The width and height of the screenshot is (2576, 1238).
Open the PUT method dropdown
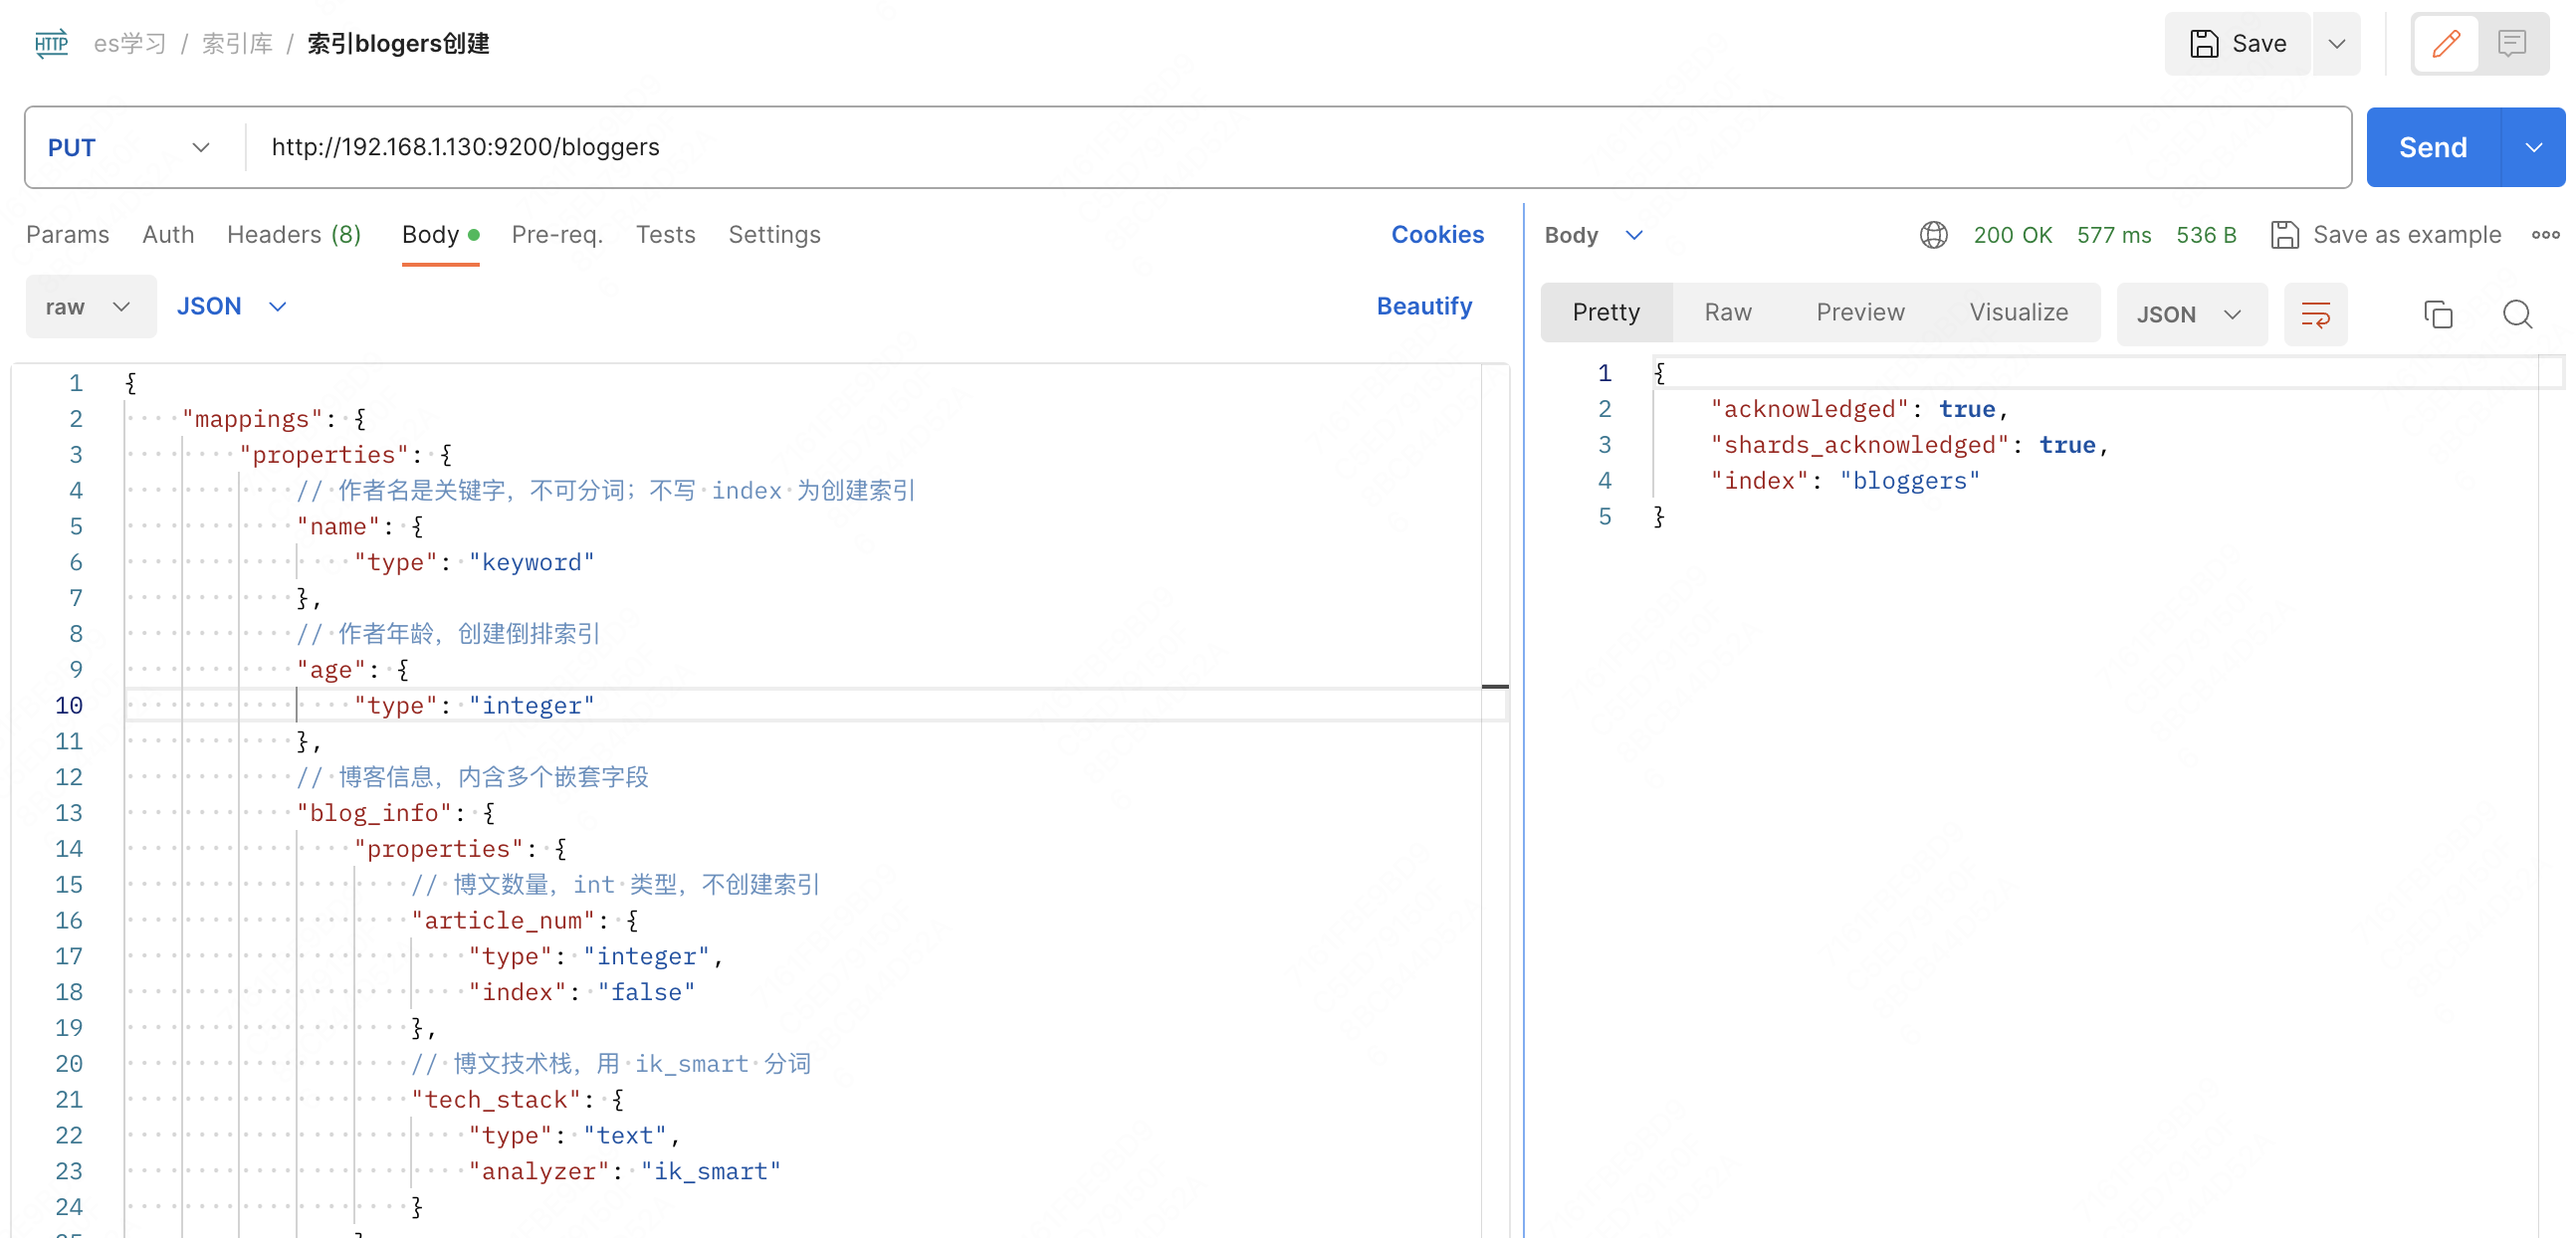coord(130,147)
